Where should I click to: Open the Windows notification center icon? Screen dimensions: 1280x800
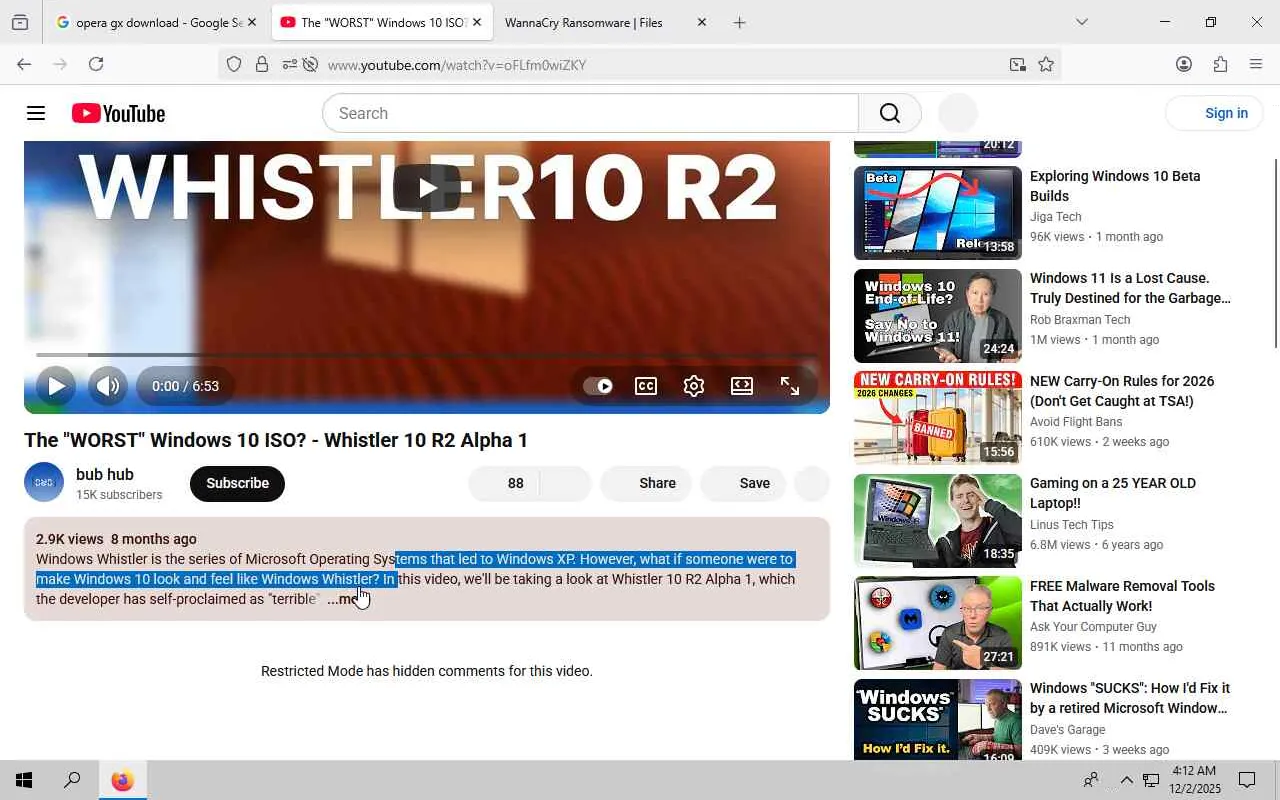[1247, 780]
